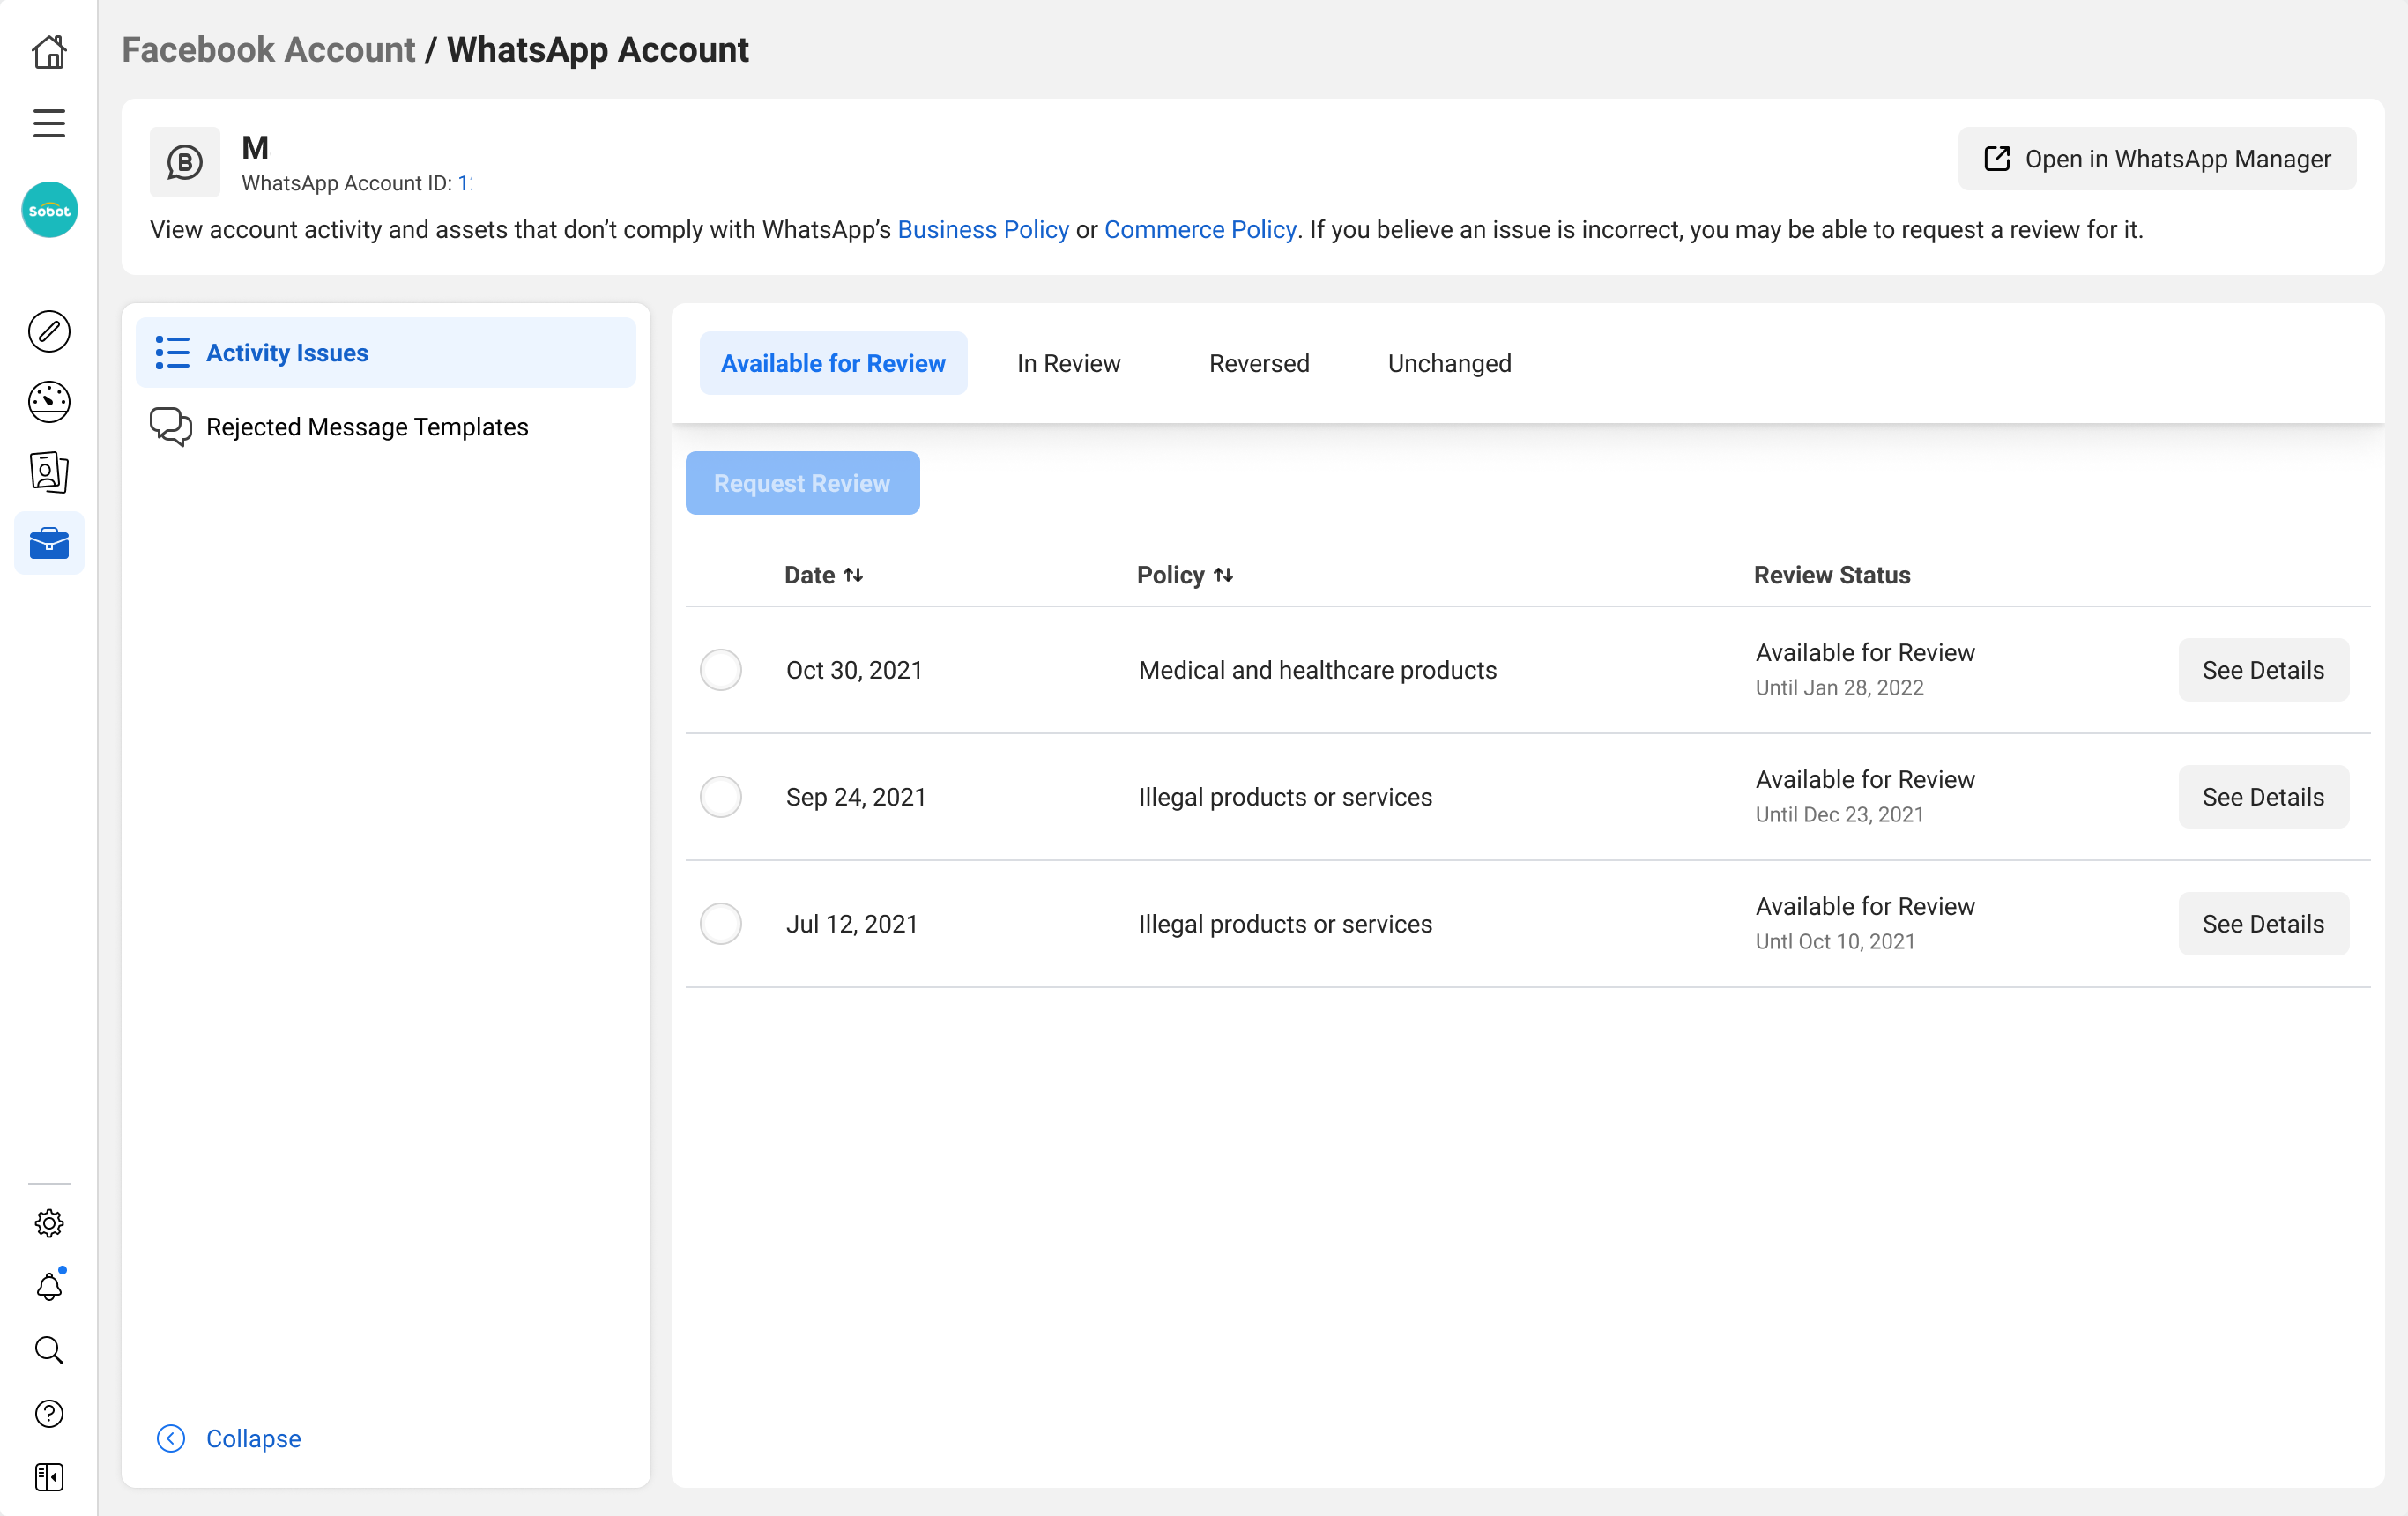Image resolution: width=2408 pixels, height=1516 pixels.
Task: Open the drawing/pen tool panel
Action: click(x=47, y=331)
